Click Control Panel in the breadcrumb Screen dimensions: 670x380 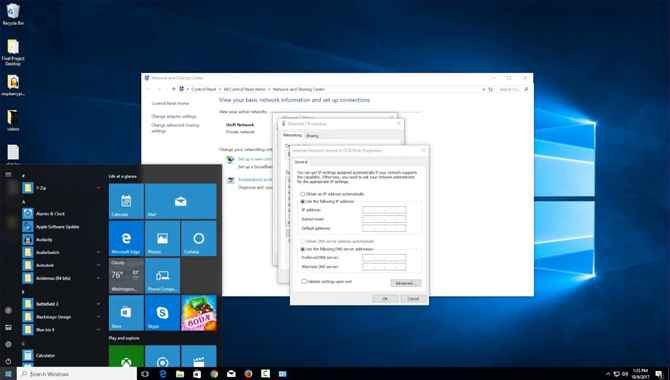(204, 89)
